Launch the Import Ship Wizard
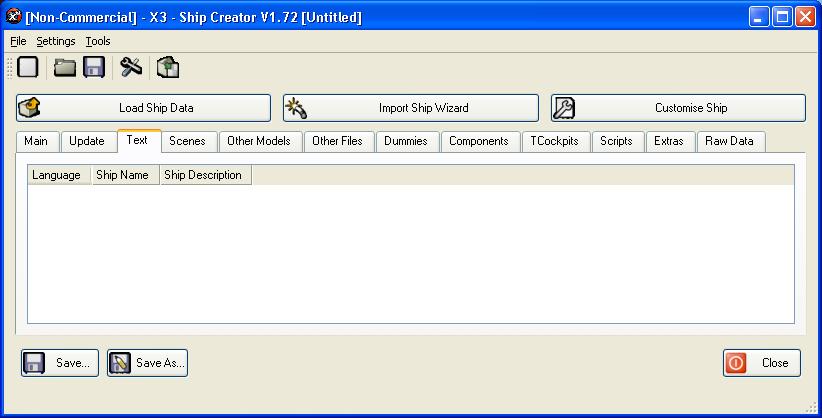Image resolution: width=822 pixels, height=418 pixels. coord(410,108)
